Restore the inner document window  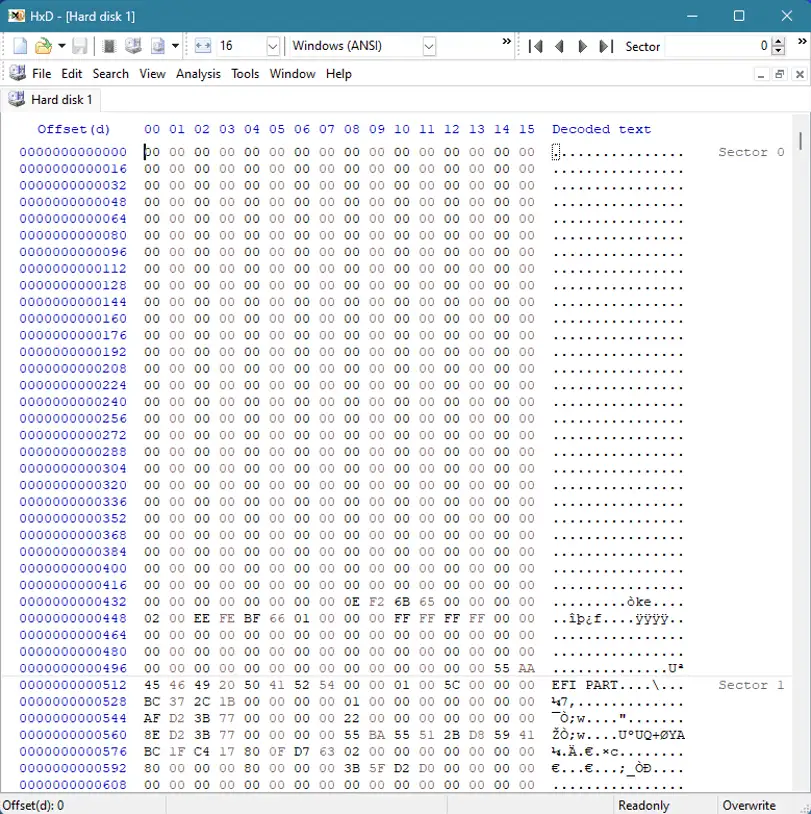tap(780, 74)
